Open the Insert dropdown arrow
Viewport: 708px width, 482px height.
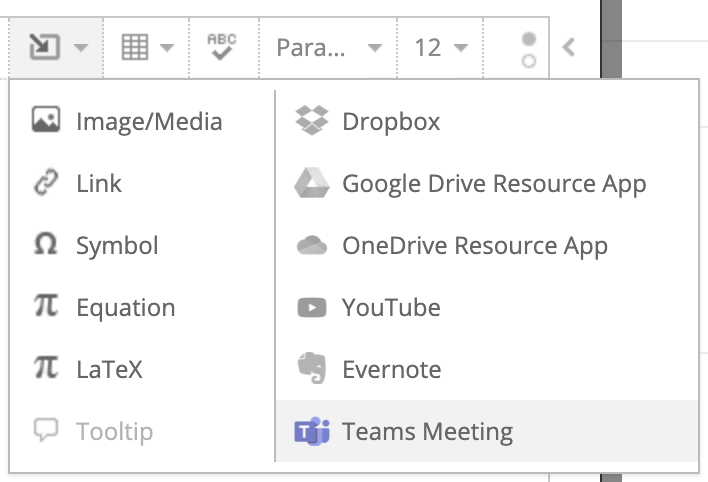81,47
